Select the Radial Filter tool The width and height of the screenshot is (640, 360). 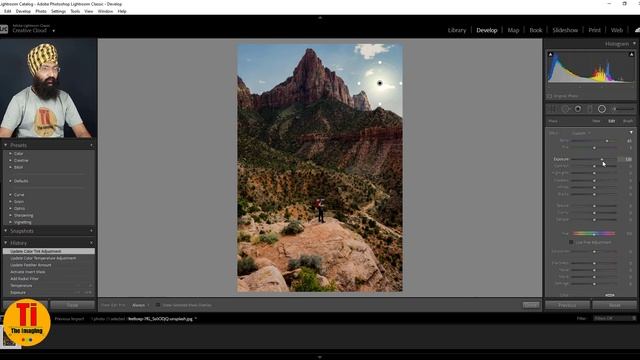point(602,109)
